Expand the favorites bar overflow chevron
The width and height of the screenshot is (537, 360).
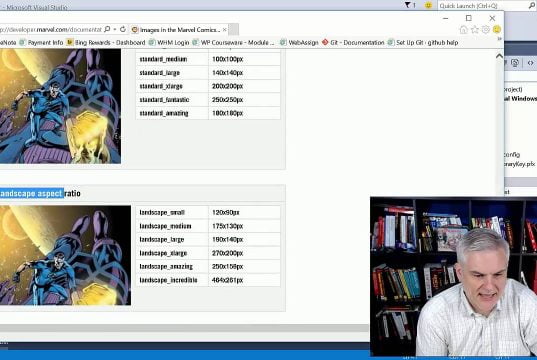pos(500,39)
